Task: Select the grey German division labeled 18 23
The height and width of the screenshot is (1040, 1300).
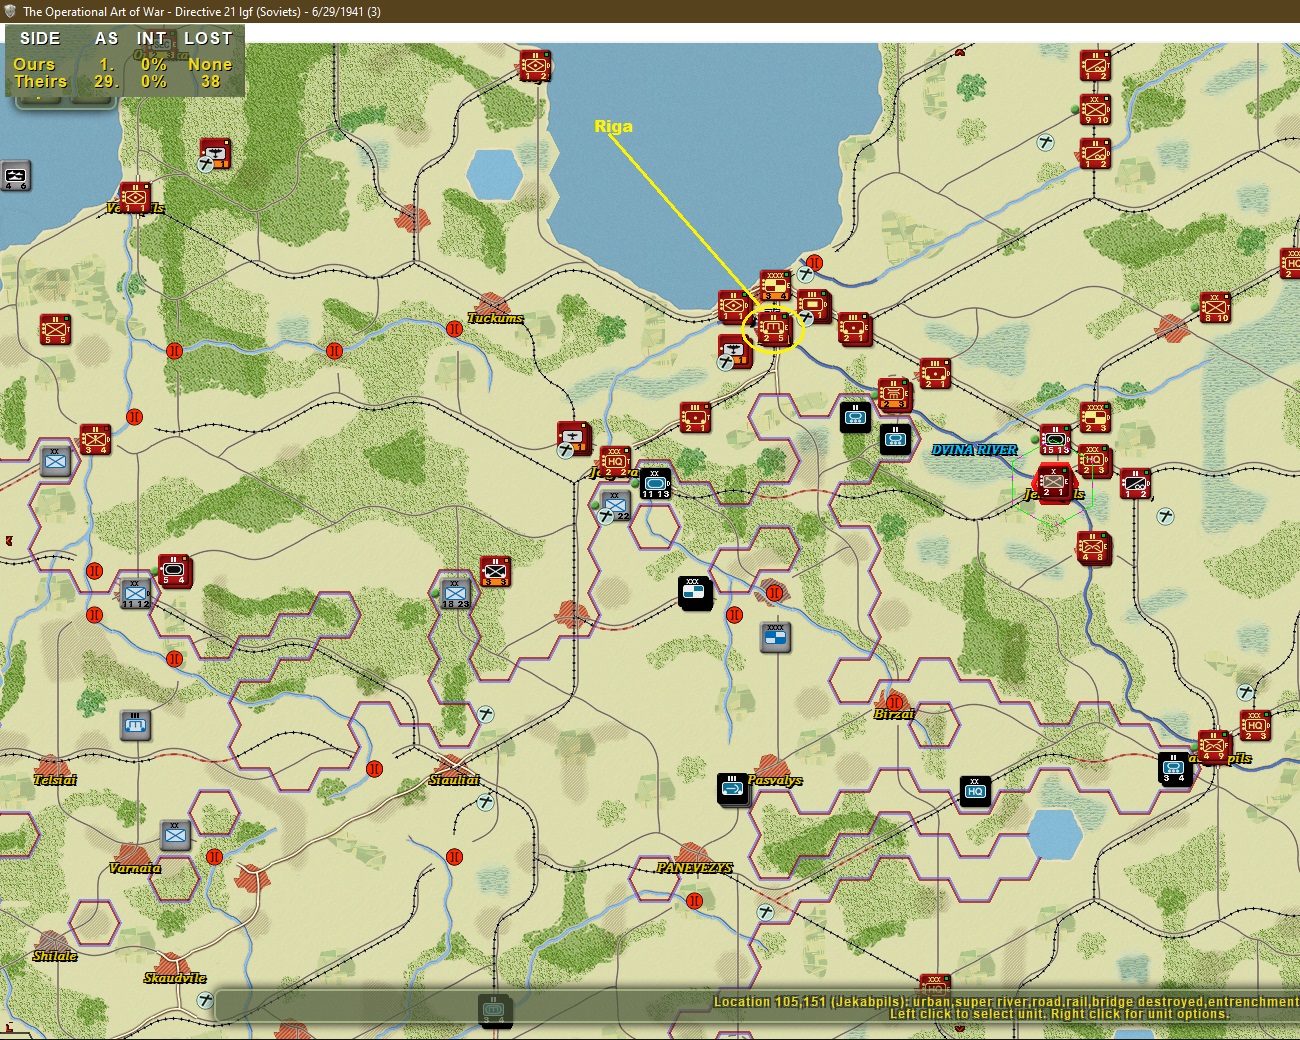Action: (x=455, y=593)
